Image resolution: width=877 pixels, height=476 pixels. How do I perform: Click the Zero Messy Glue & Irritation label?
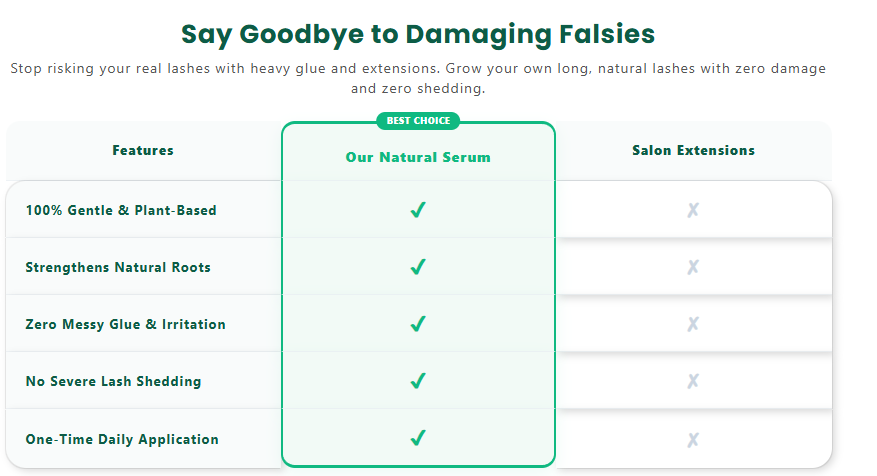(x=125, y=324)
